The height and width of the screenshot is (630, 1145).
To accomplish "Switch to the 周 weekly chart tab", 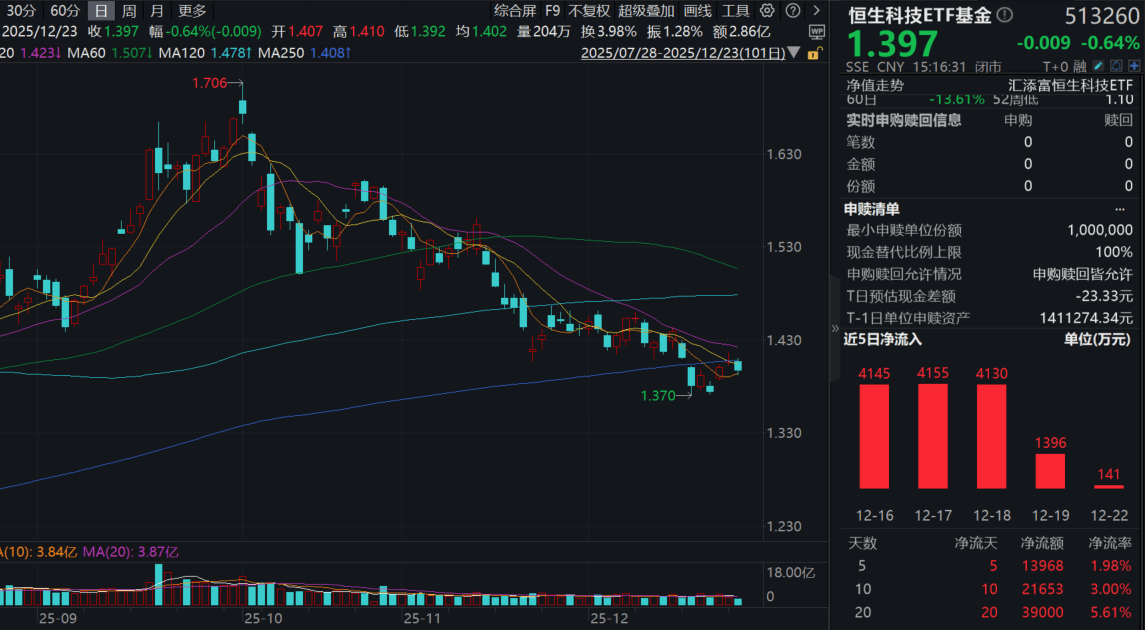I will pos(129,11).
